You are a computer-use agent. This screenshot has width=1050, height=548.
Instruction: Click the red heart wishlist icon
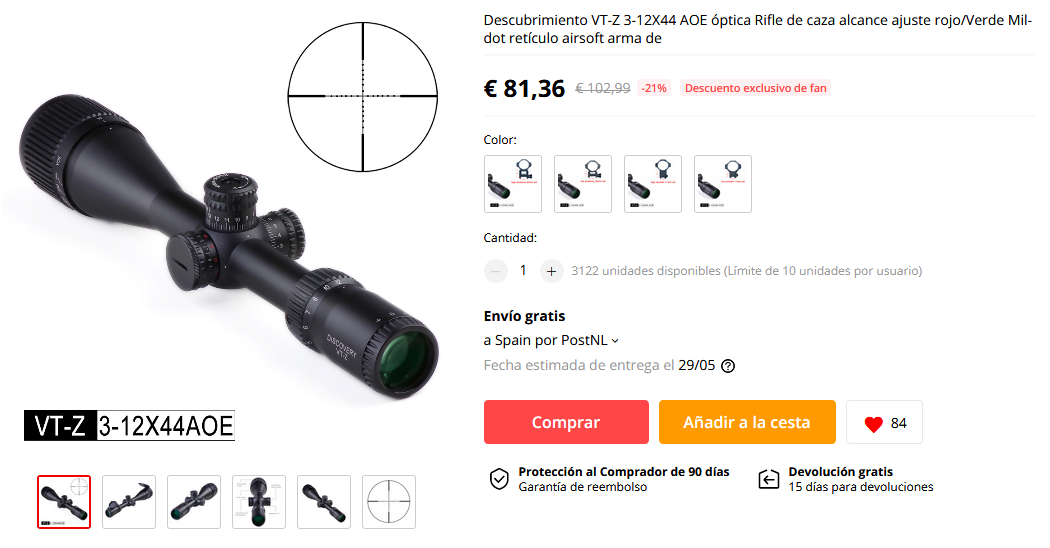(x=873, y=424)
